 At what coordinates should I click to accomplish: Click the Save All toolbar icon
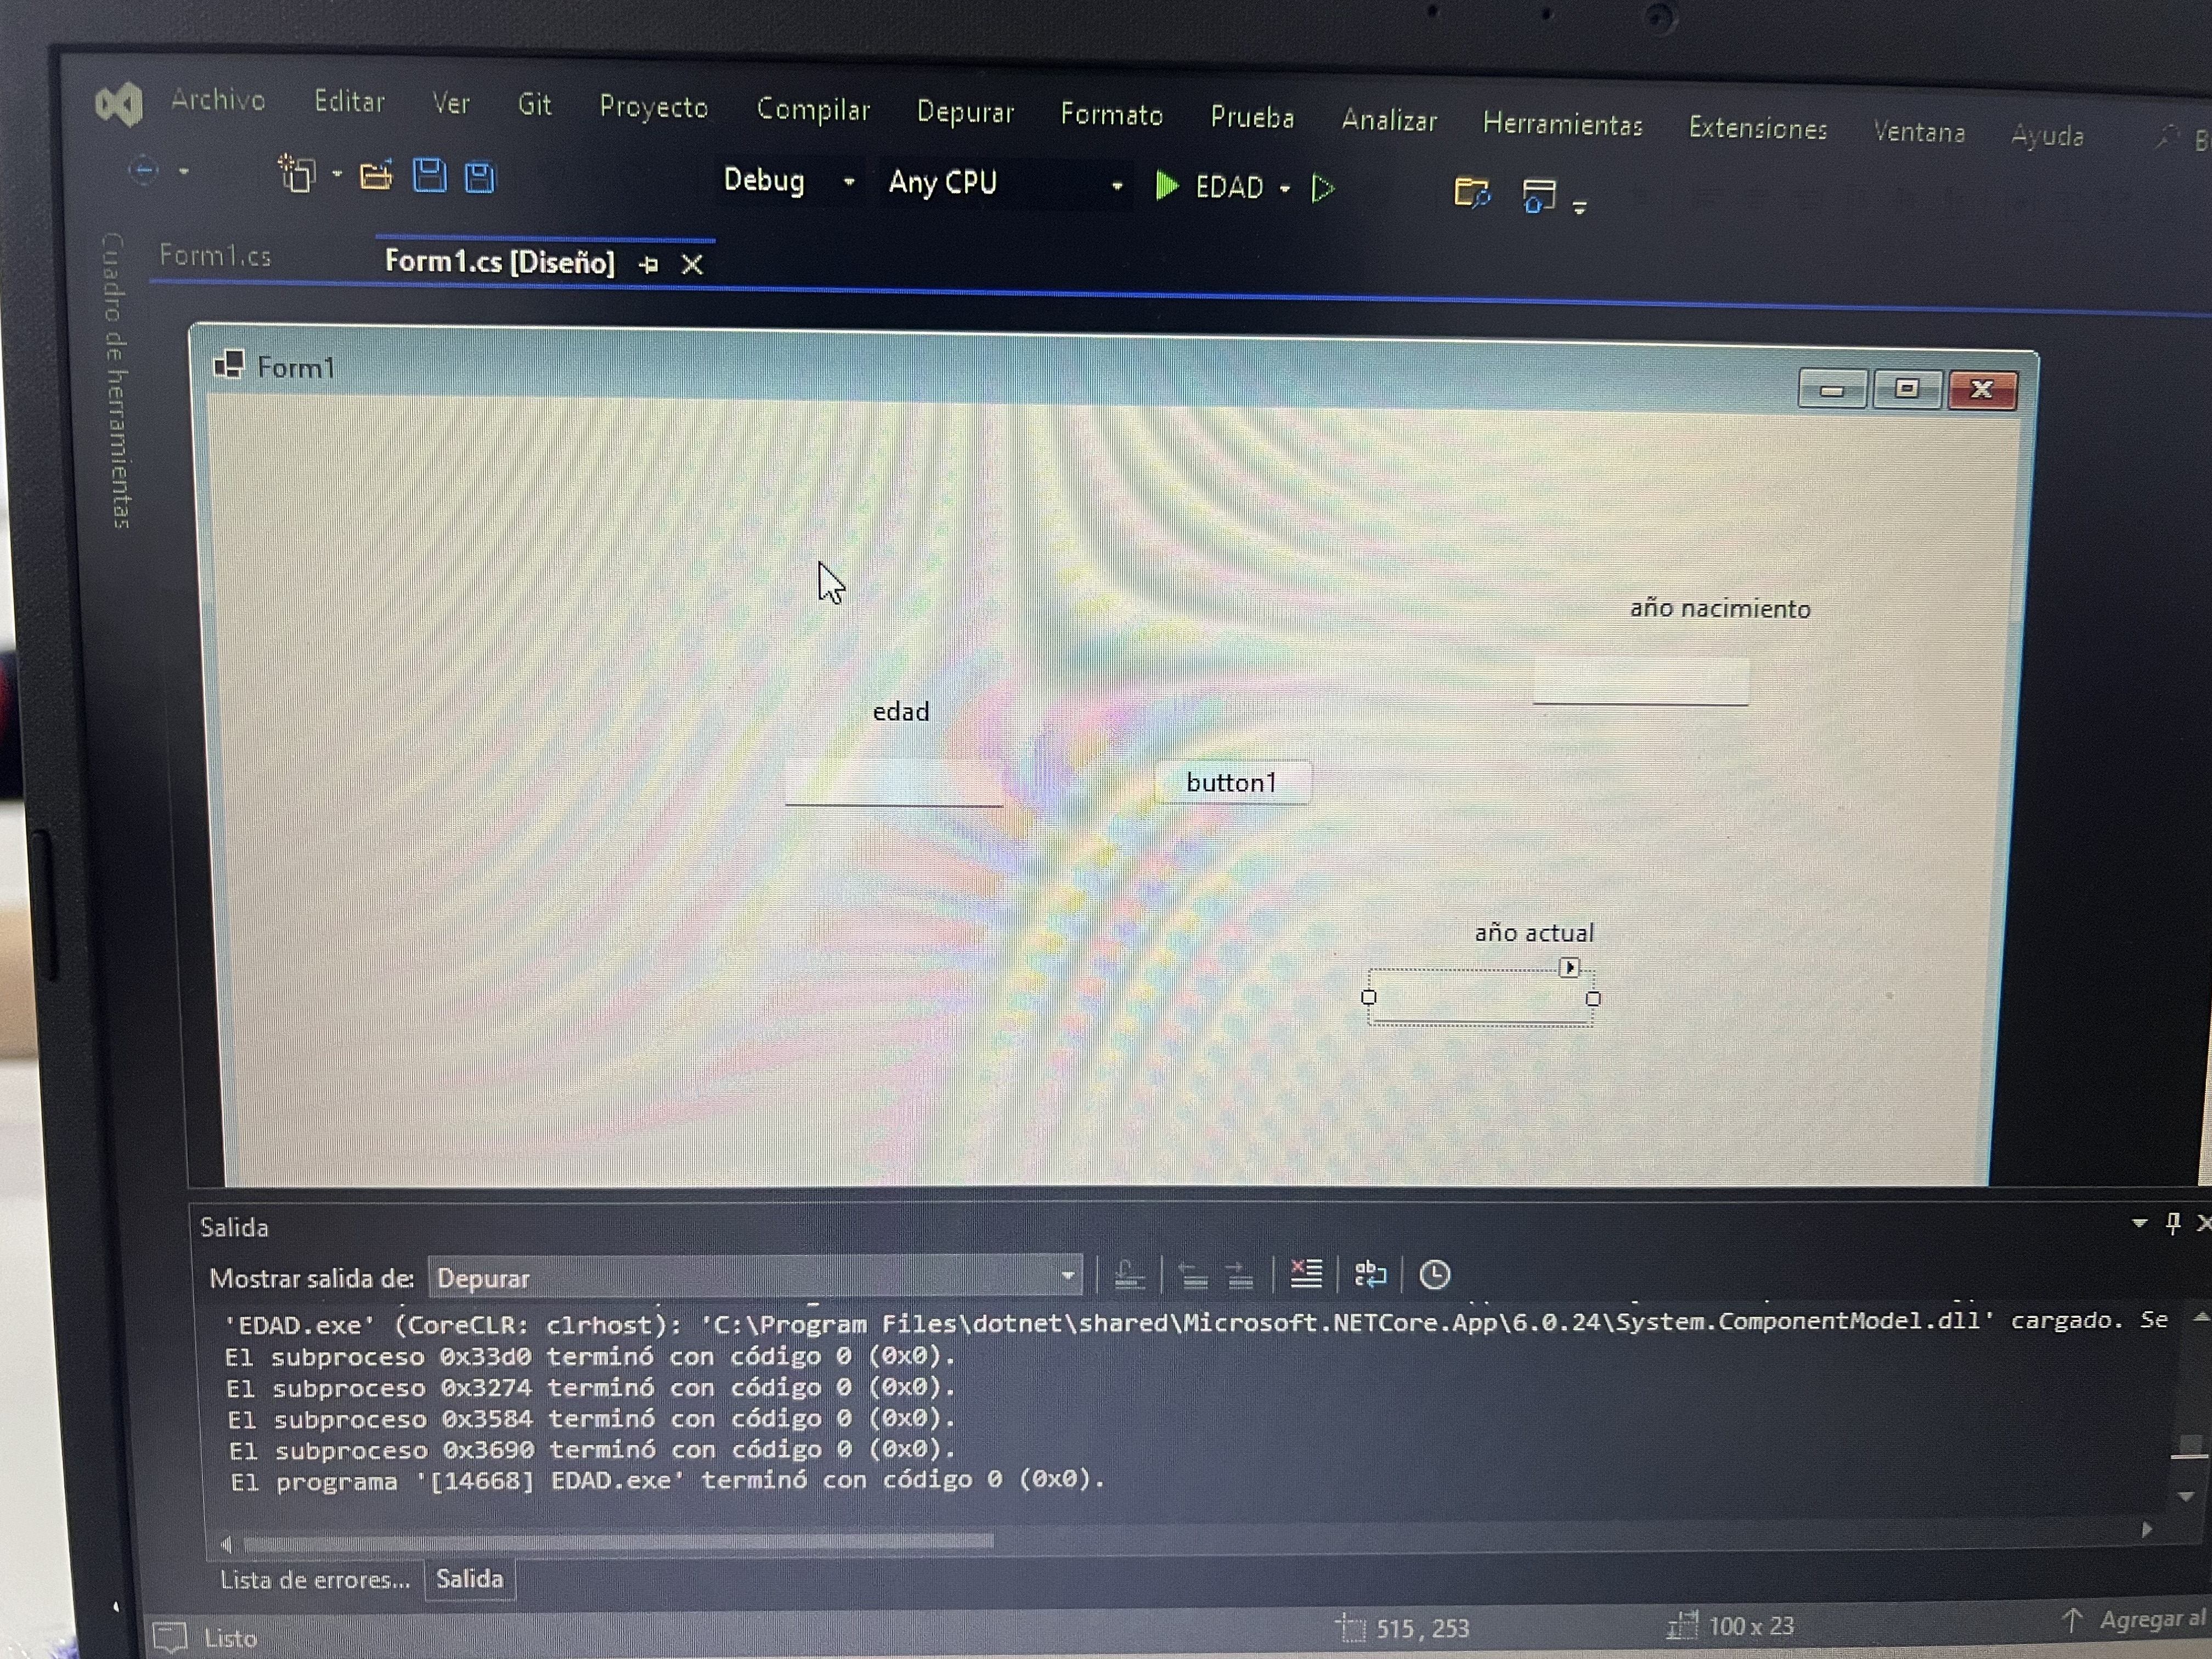point(480,178)
